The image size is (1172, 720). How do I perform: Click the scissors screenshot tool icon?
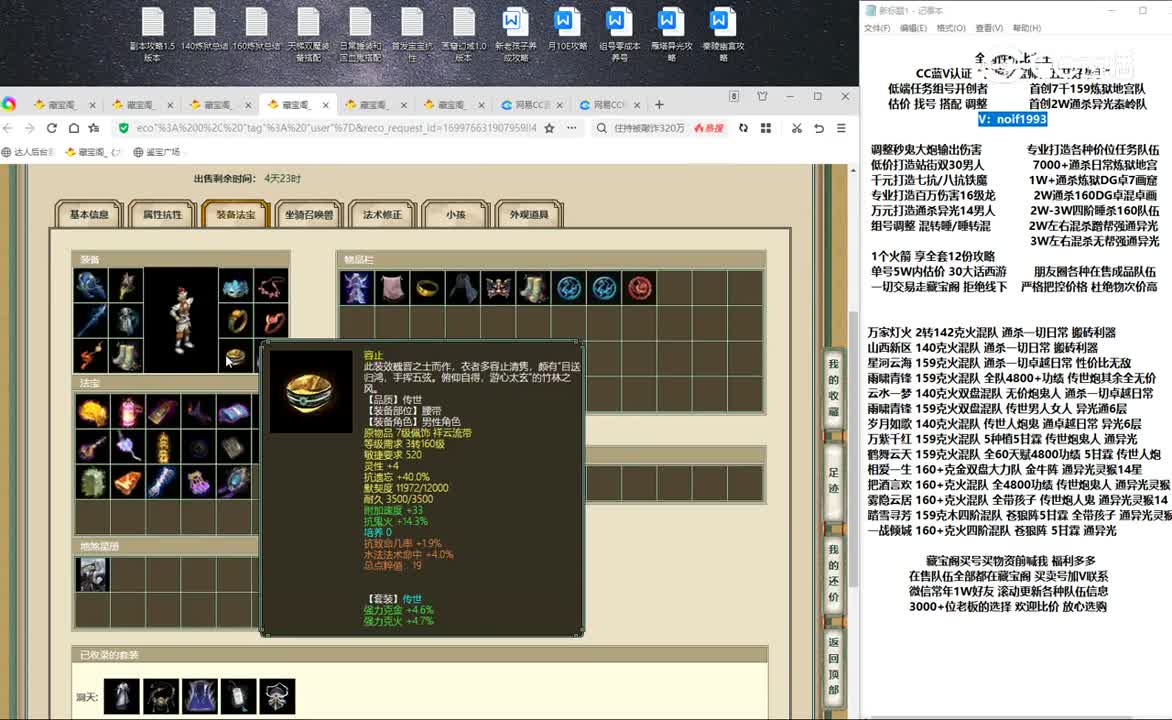click(x=797, y=129)
